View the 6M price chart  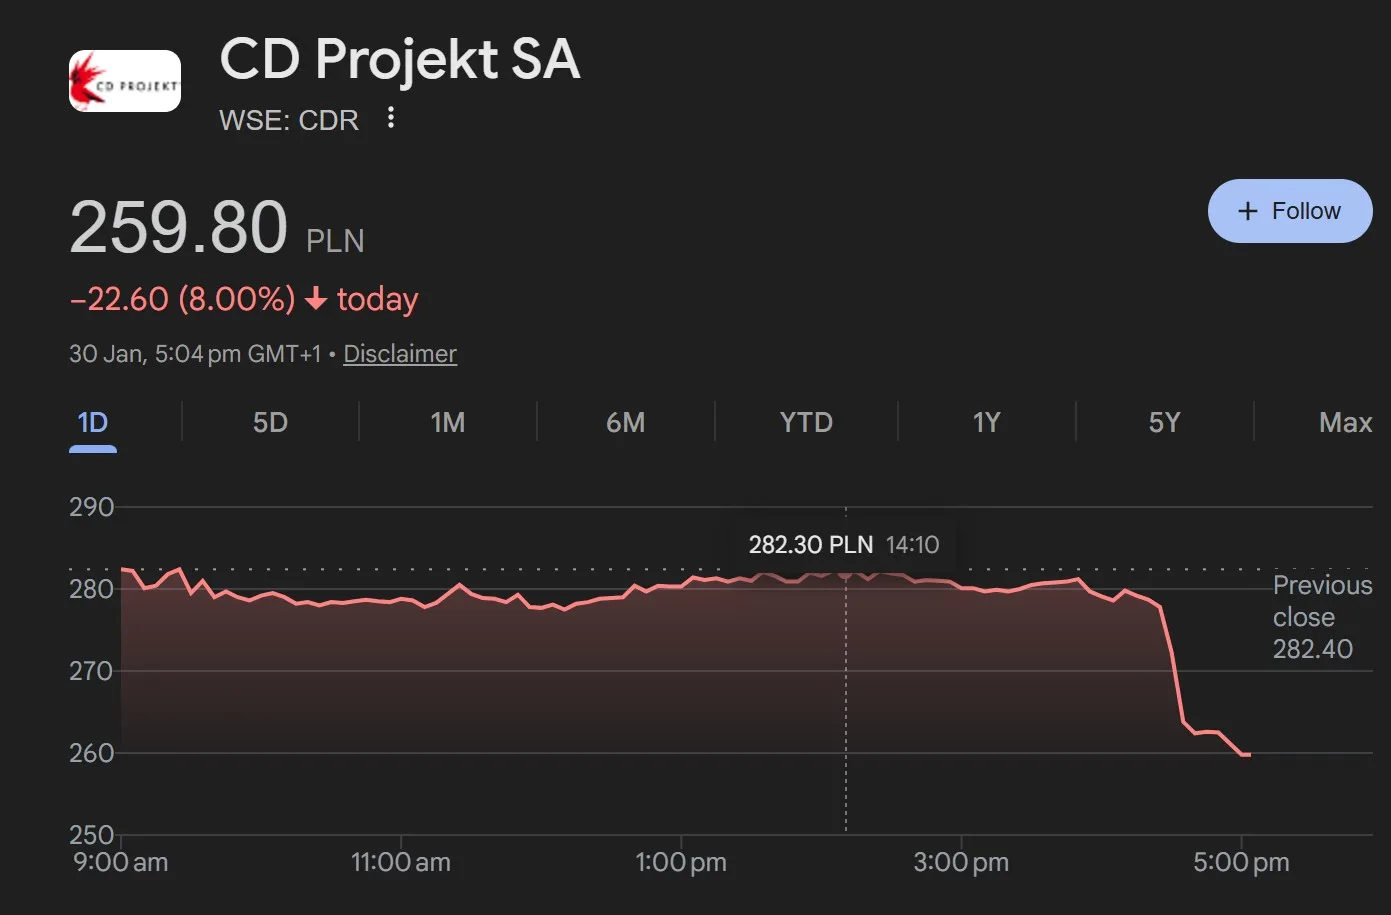(626, 422)
